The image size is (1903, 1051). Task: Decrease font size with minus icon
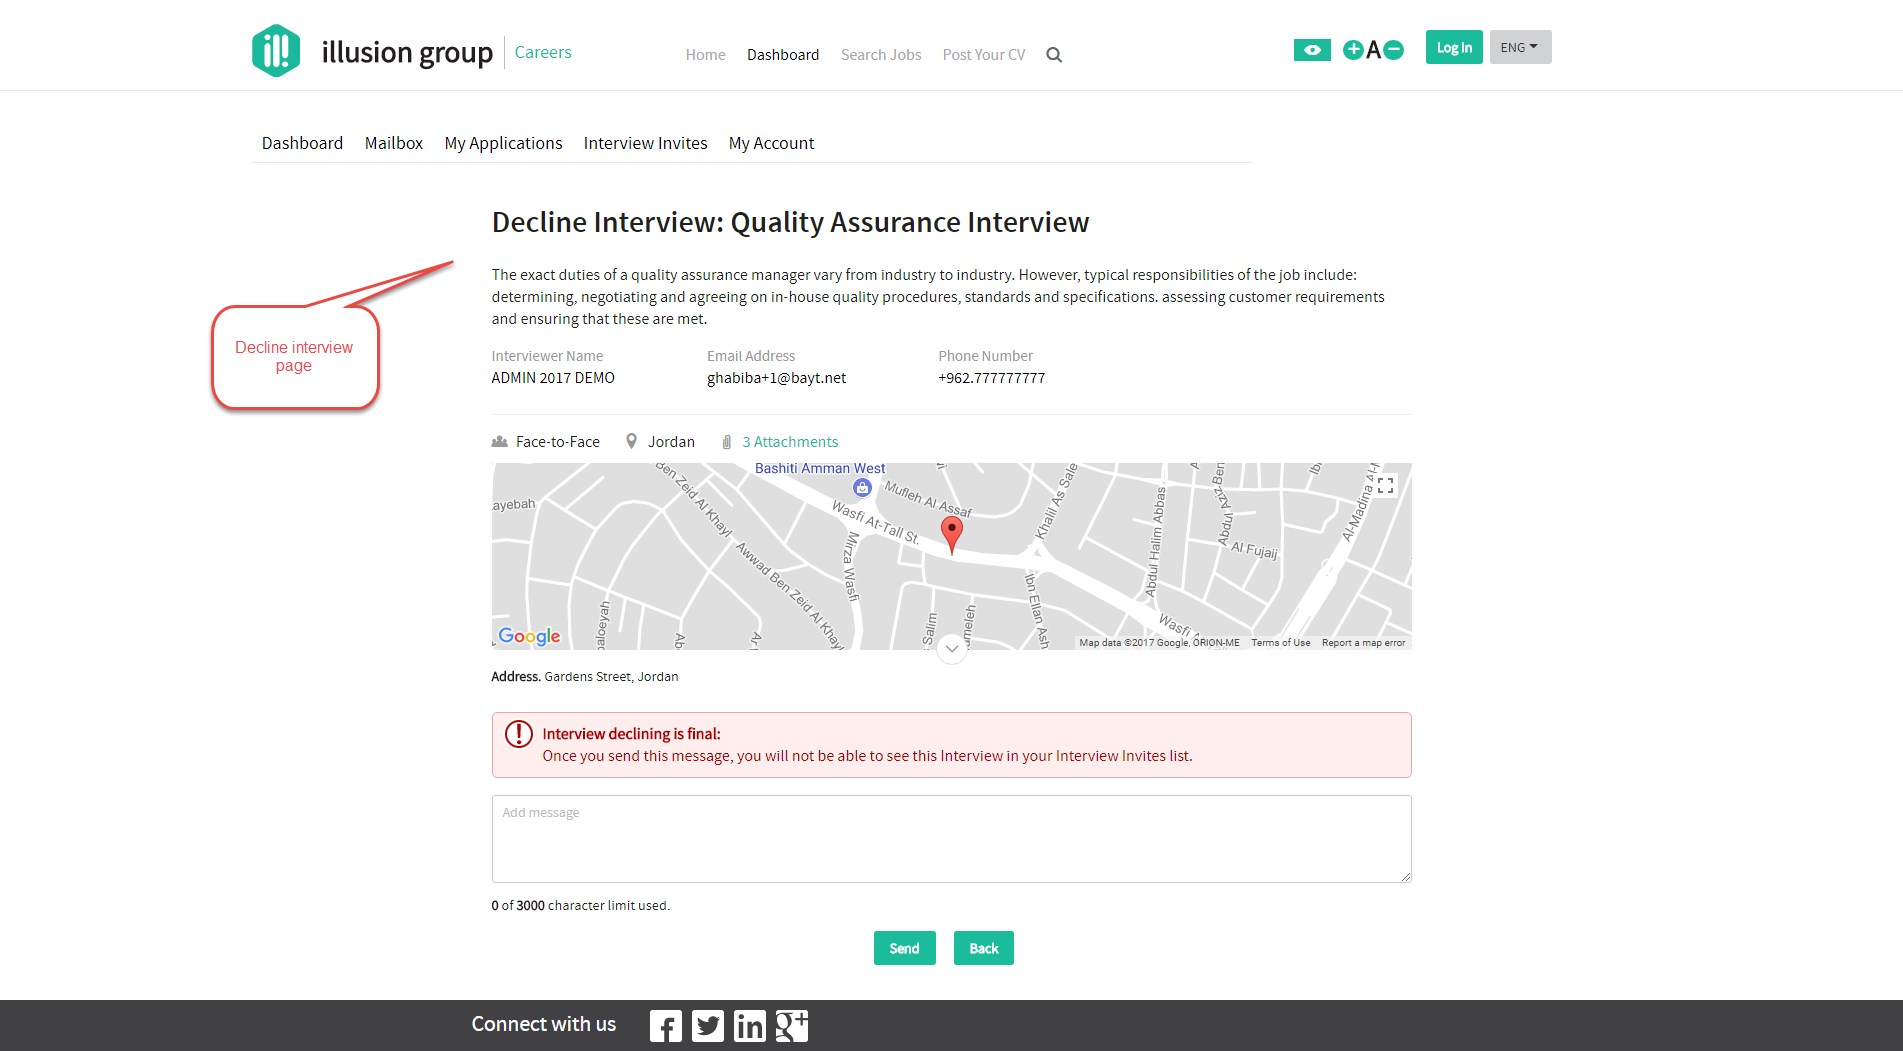[1394, 50]
